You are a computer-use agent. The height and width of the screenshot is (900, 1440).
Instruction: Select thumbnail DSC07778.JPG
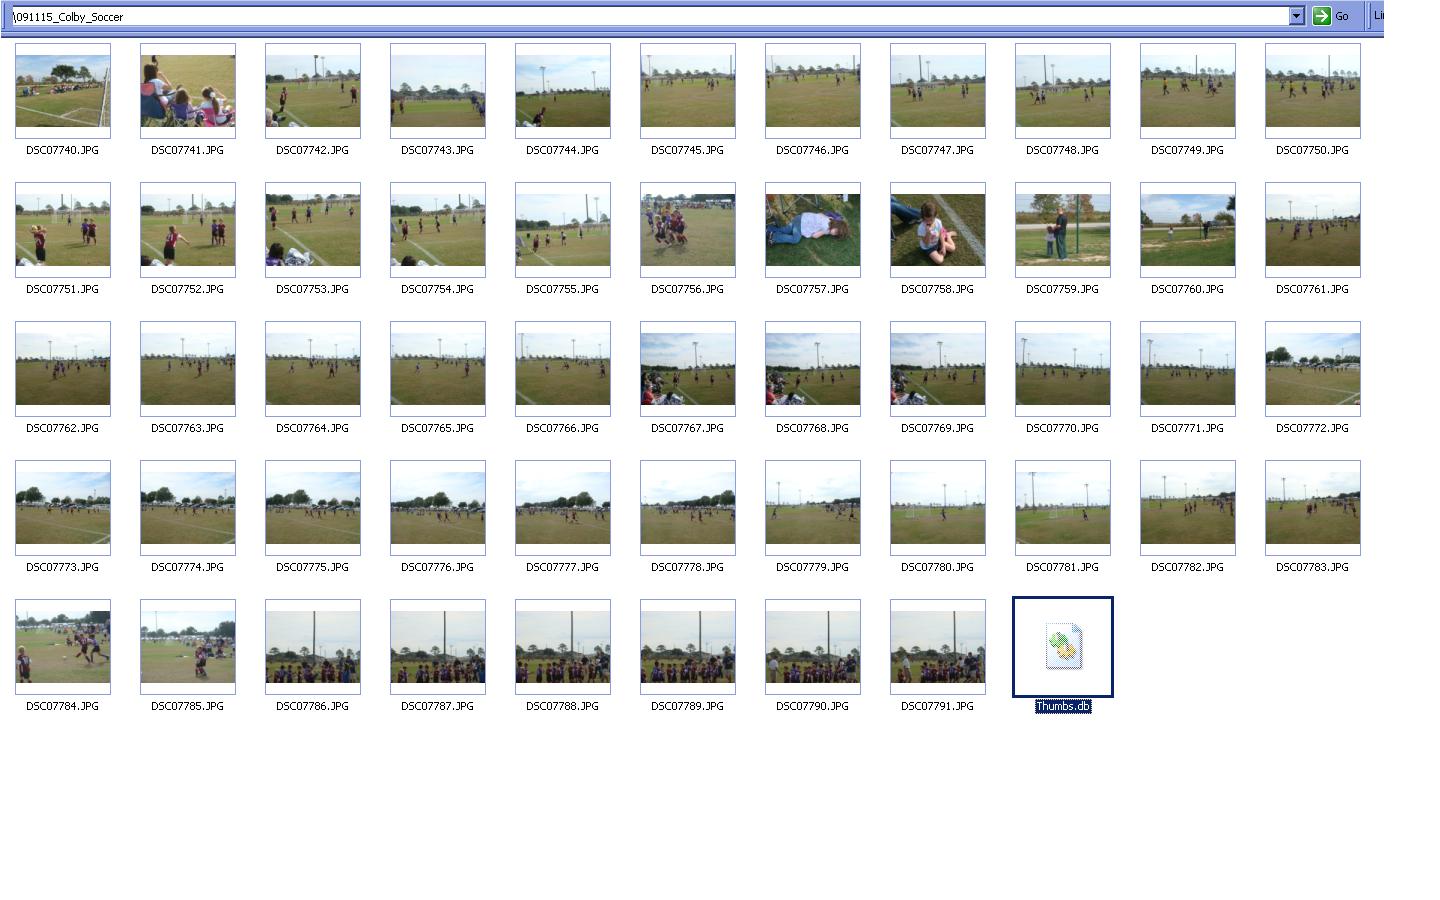coord(688,508)
